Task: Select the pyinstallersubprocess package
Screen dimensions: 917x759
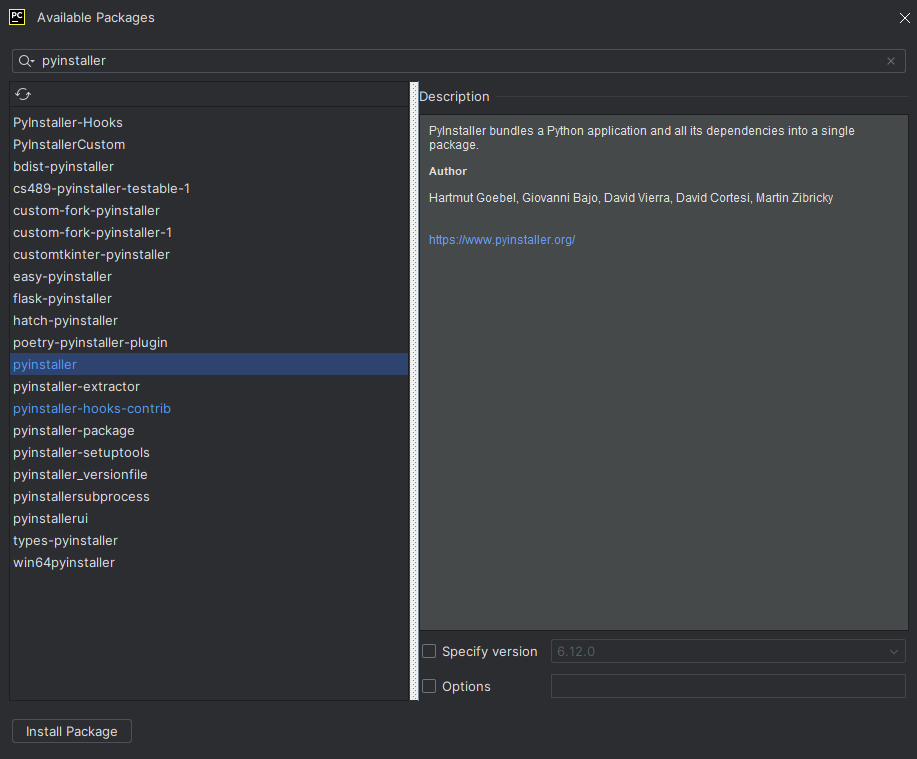Action: [x=209, y=496]
